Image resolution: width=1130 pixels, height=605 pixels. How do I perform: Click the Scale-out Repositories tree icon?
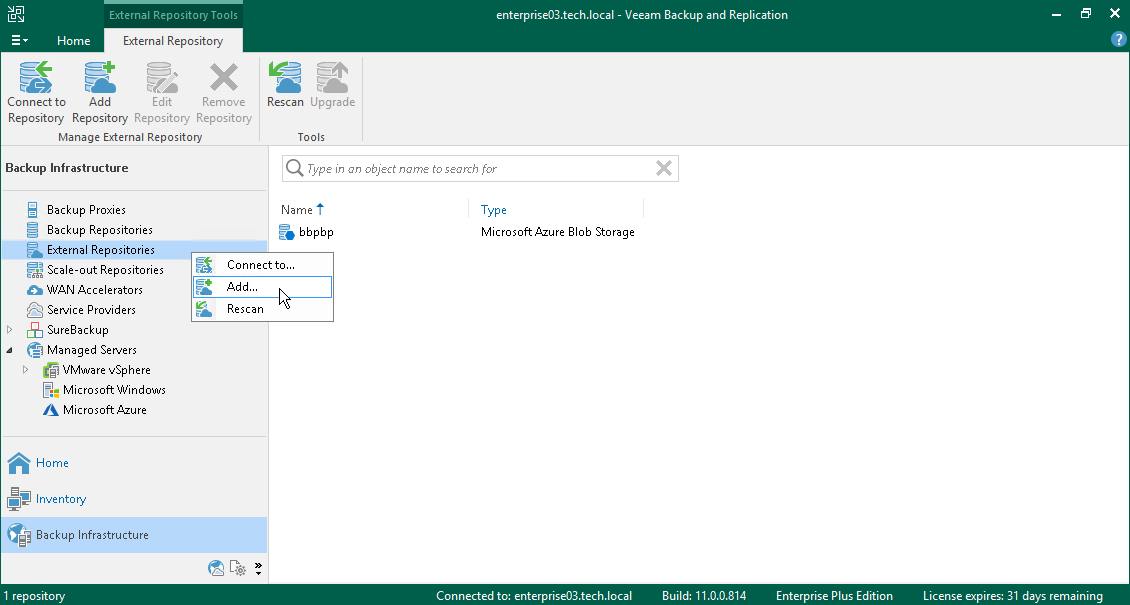pos(34,270)
